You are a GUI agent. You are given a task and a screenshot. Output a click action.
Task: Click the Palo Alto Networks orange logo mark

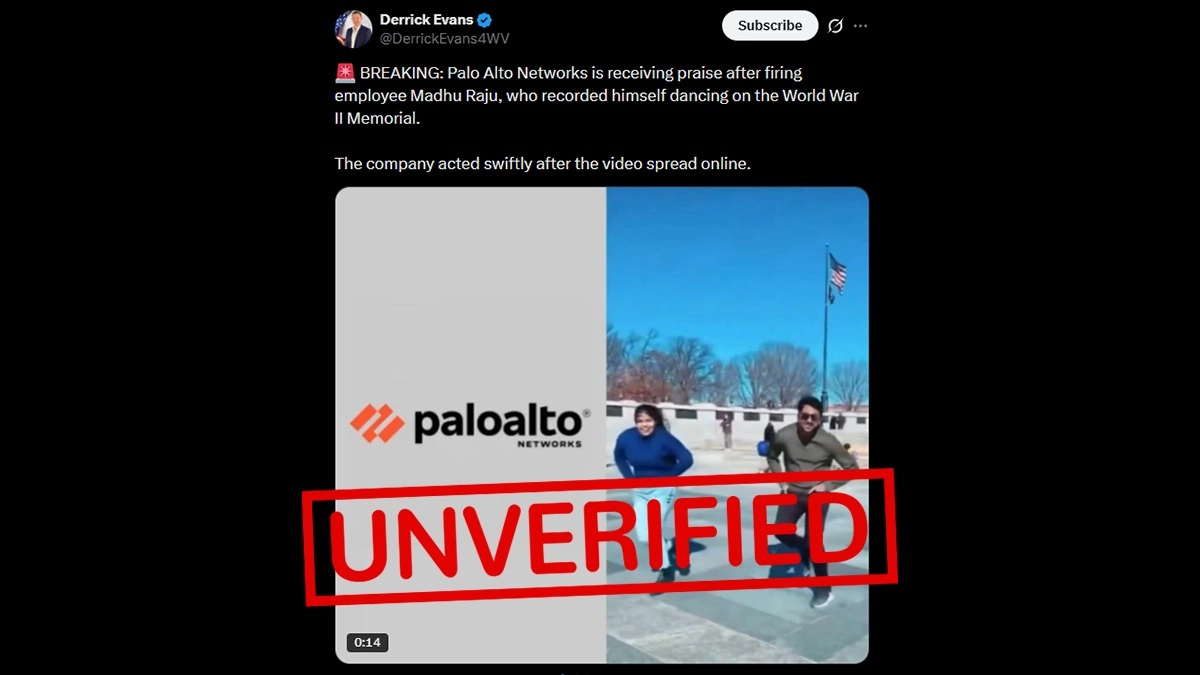377,424
